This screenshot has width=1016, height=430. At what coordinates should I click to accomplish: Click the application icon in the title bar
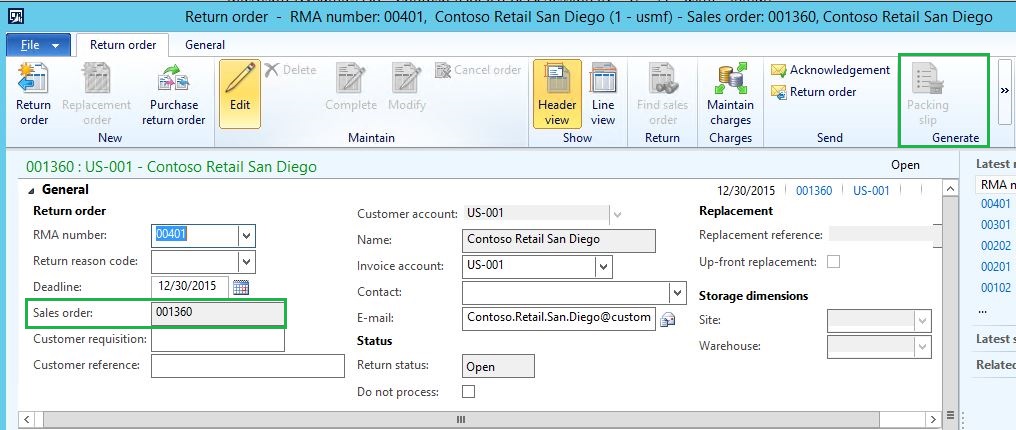(16, 17)
